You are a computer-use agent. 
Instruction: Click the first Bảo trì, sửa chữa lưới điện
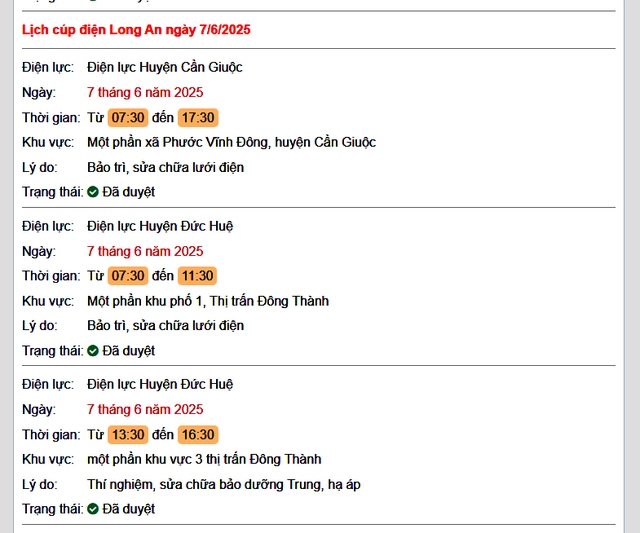[166, 167]
